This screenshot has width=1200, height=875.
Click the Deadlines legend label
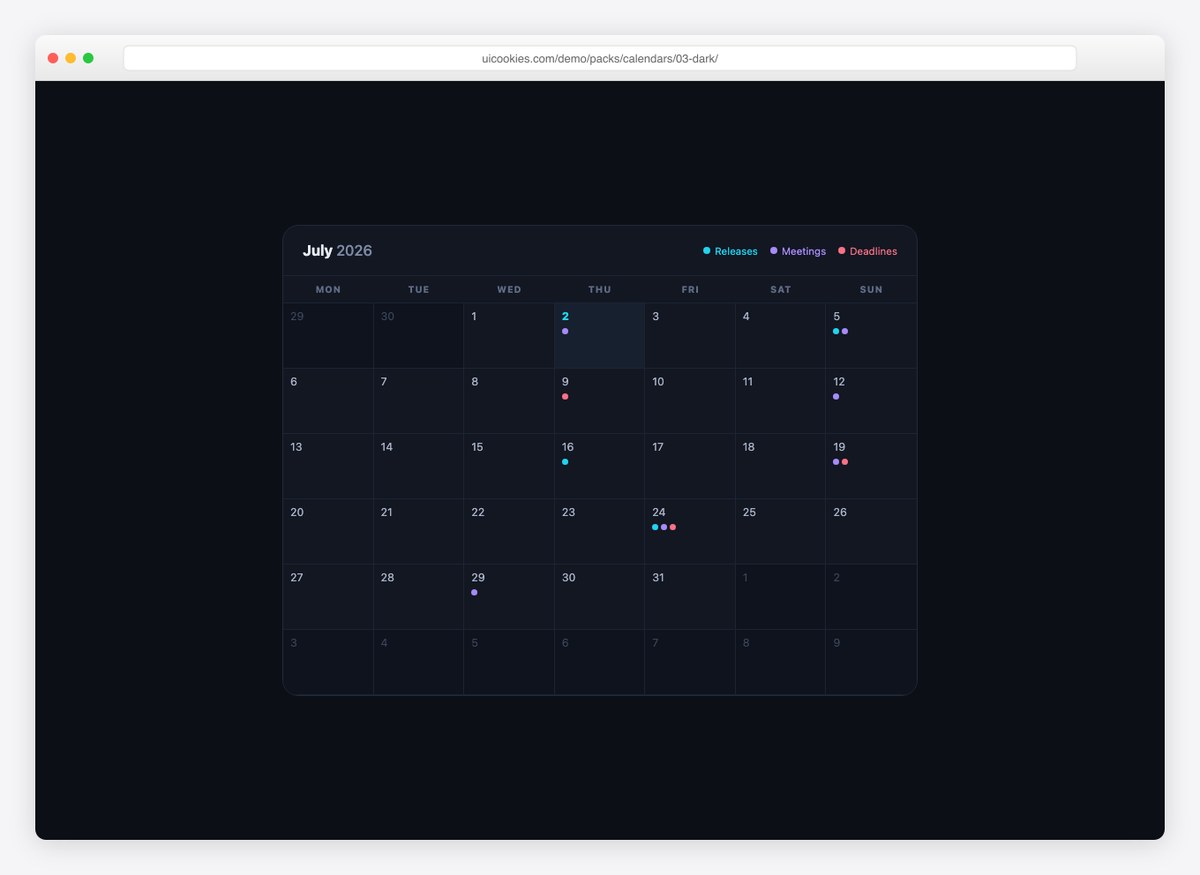point(873,251)
